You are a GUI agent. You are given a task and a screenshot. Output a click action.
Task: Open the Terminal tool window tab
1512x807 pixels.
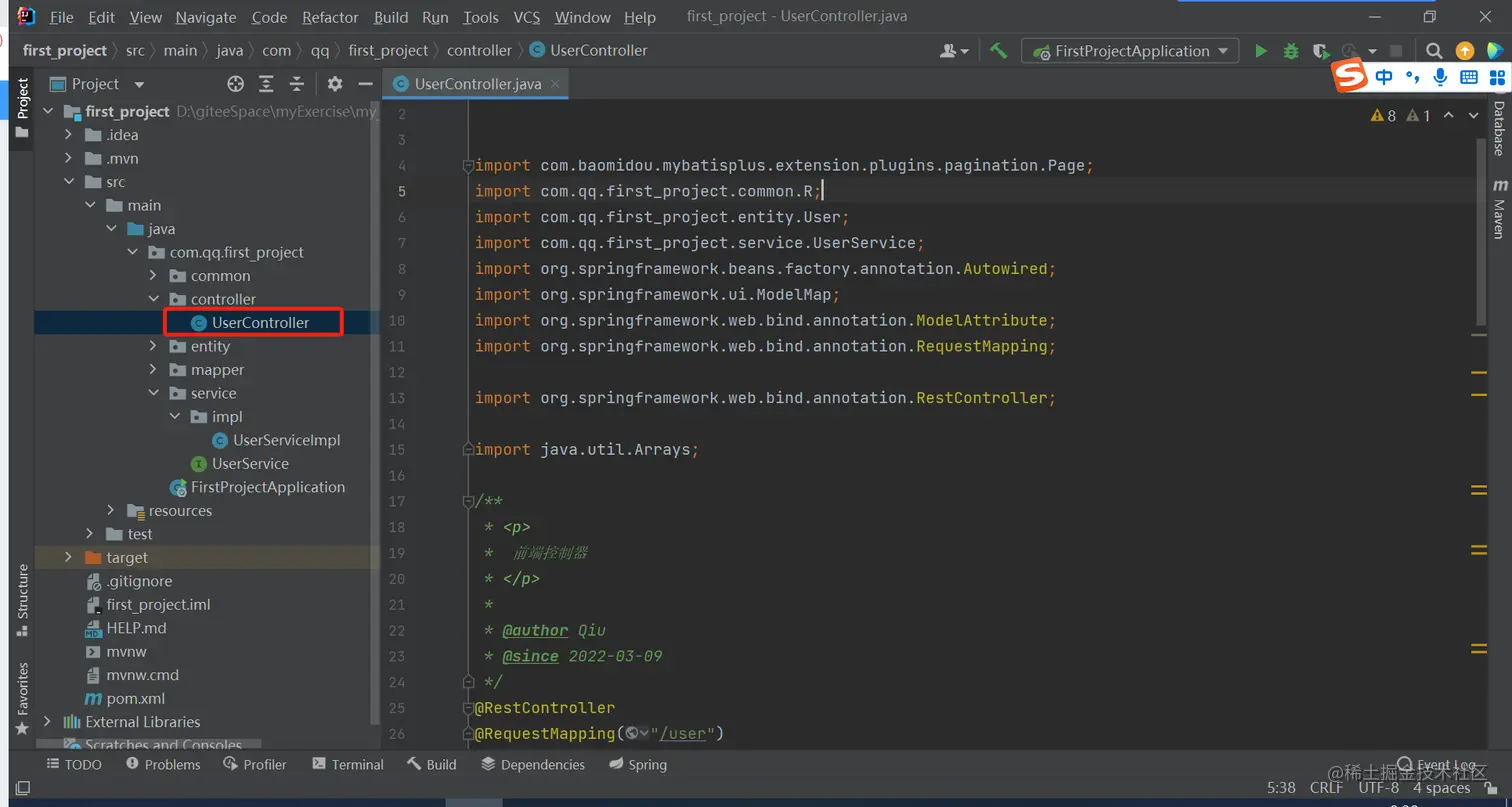[x=348, y=764]
